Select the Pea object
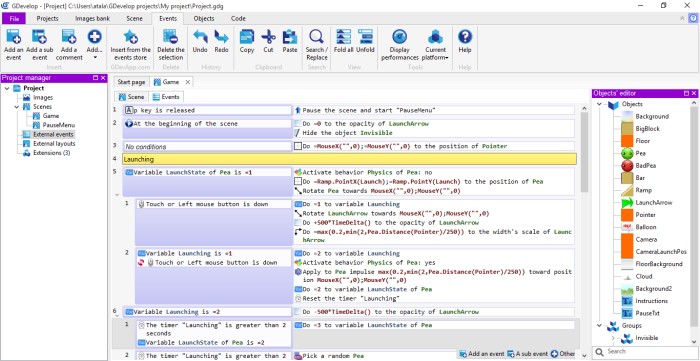Image resolution: width=700 pixels, height=361 pixels. tap(640, 154)
